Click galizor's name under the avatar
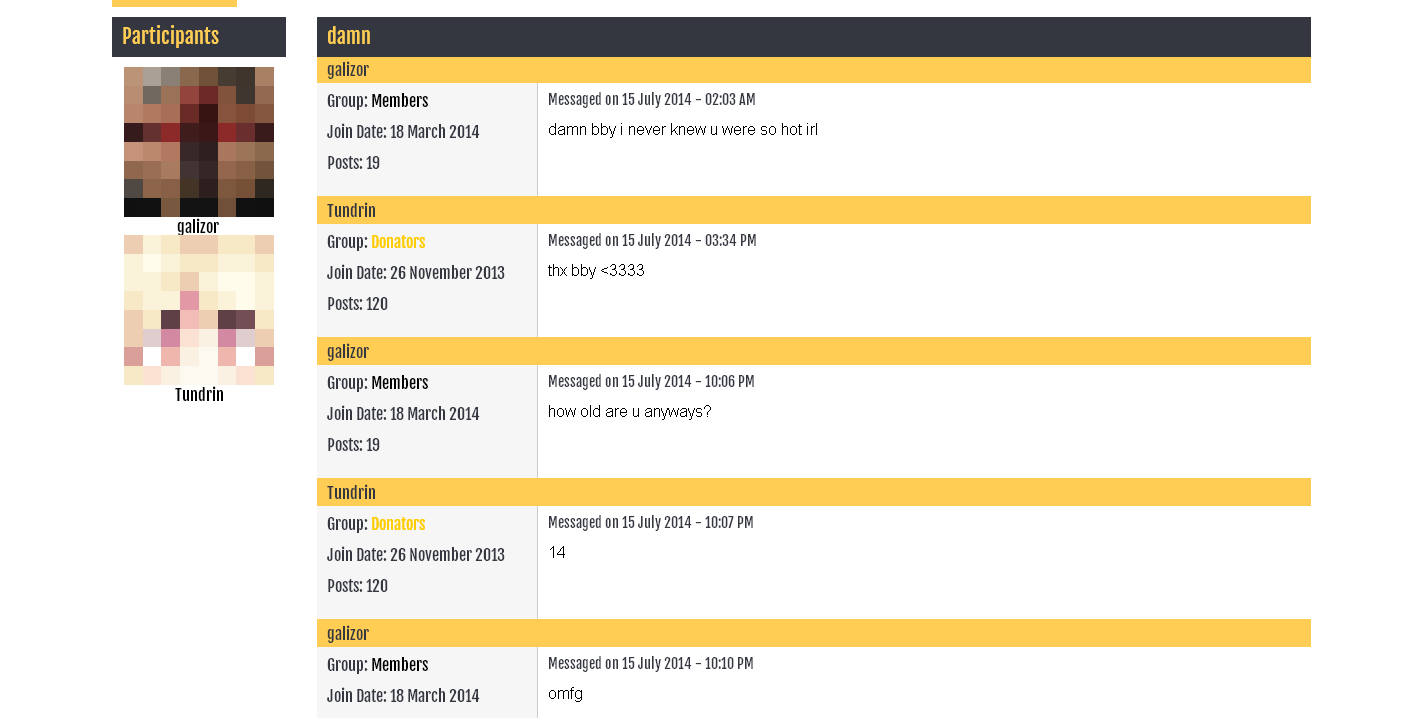 tap(198, 227)
